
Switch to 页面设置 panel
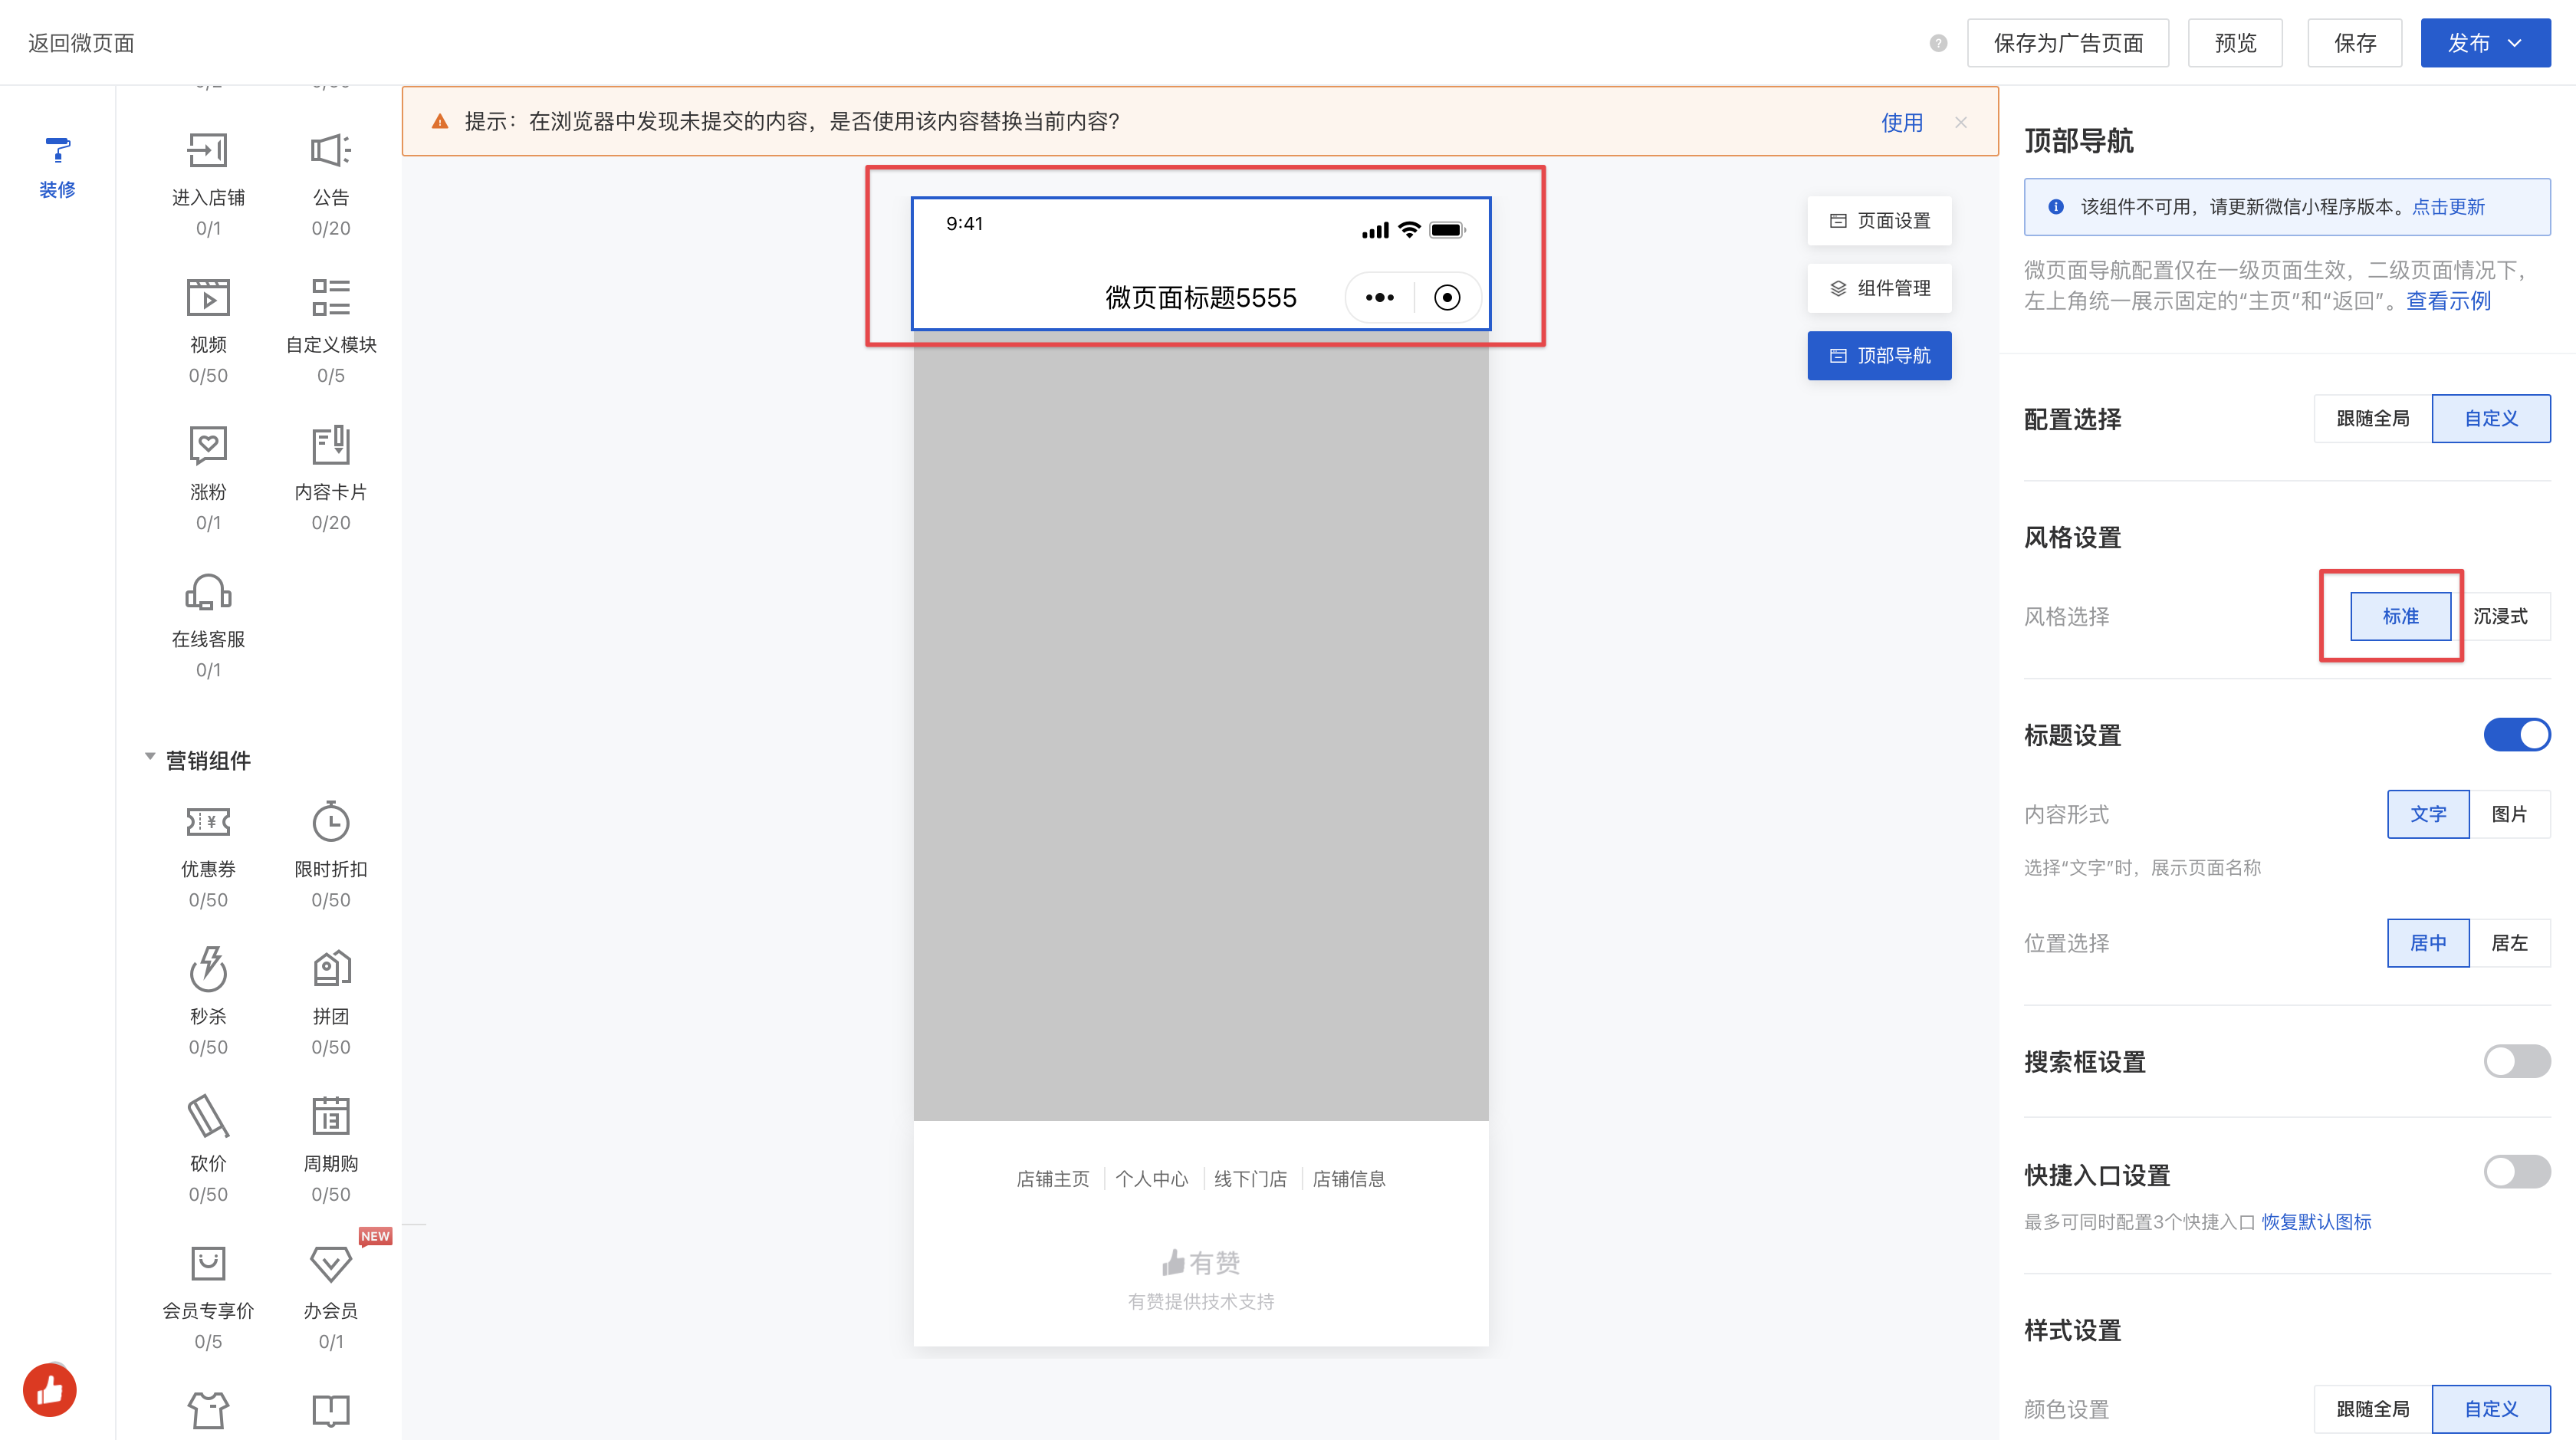(1879, 221)
